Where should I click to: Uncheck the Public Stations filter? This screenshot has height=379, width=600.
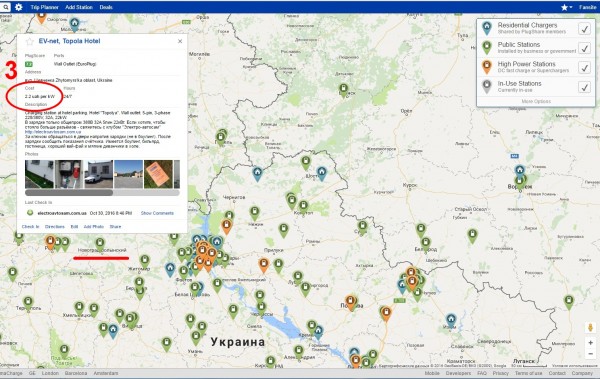pyautogui.click(x=584, y=48)
